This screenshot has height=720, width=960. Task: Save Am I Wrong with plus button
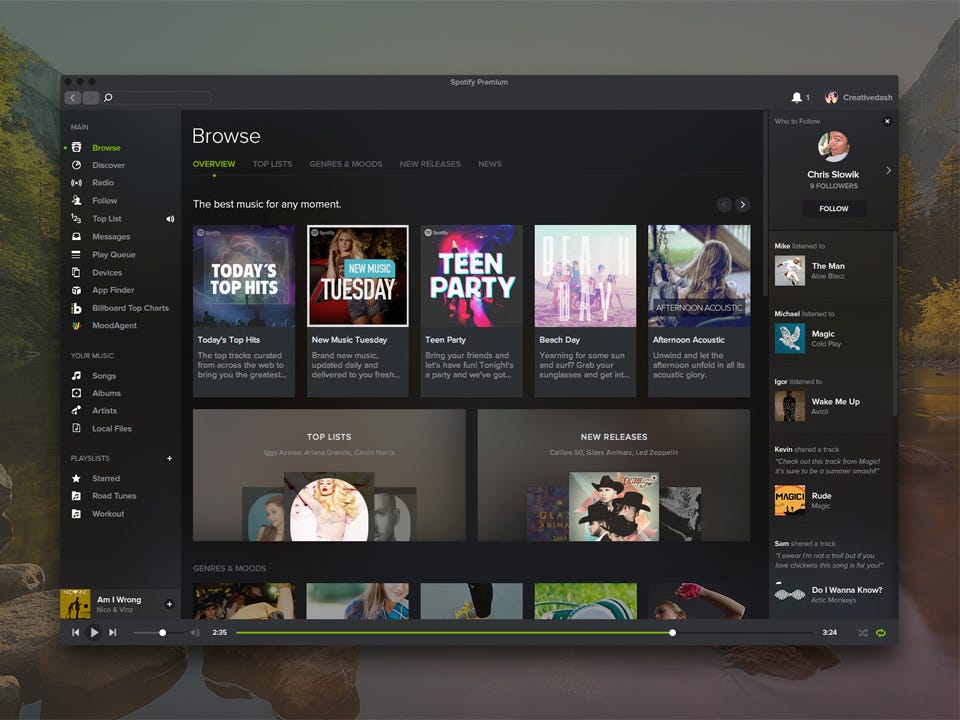point(170,604)
